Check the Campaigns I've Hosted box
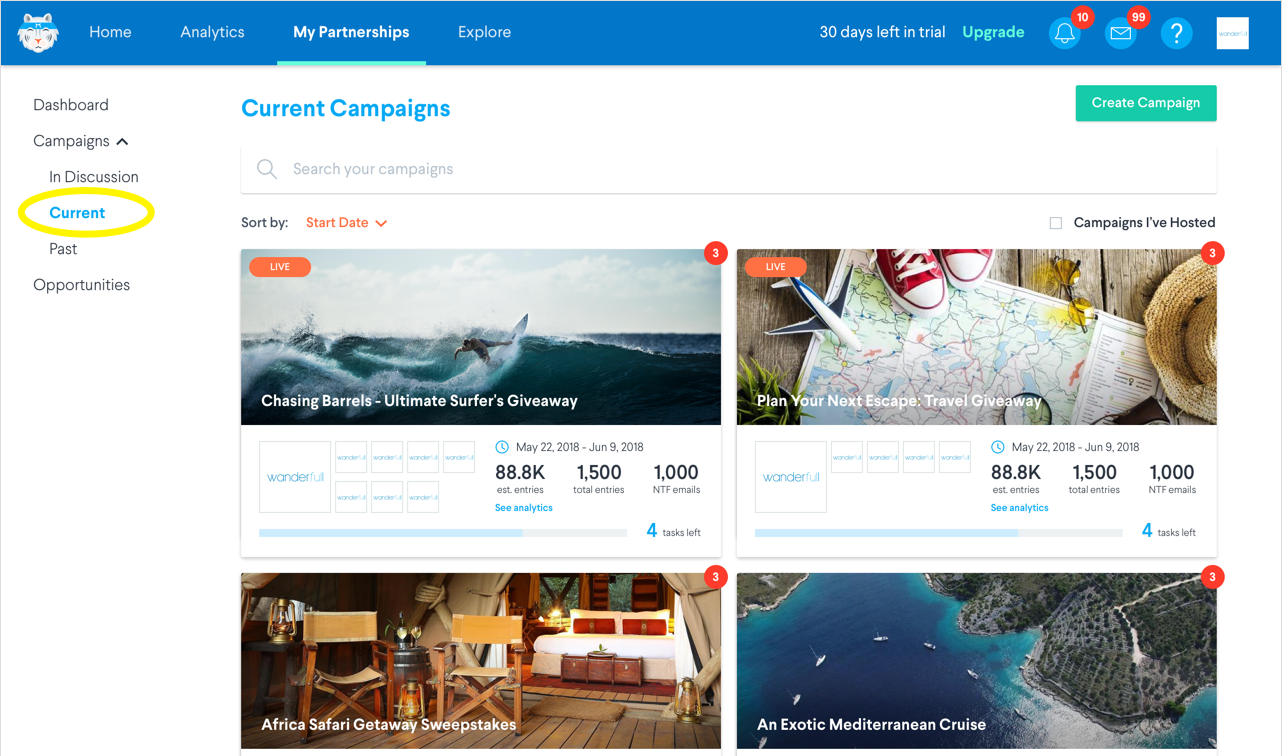Viewport: 1283px width, 756px height. (1056, 223)
